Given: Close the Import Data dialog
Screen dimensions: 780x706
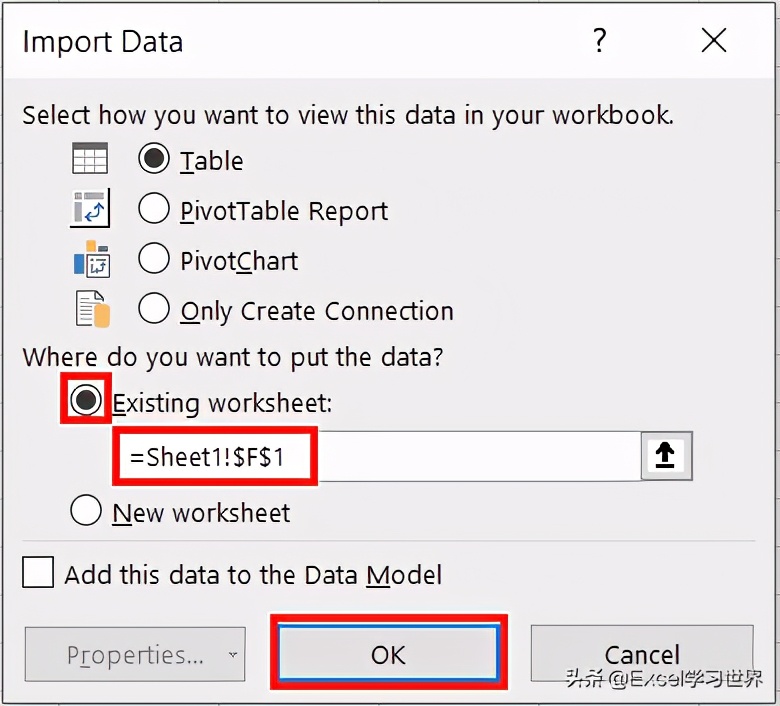Looking at the screenshot, I should [x=714, y=40].
